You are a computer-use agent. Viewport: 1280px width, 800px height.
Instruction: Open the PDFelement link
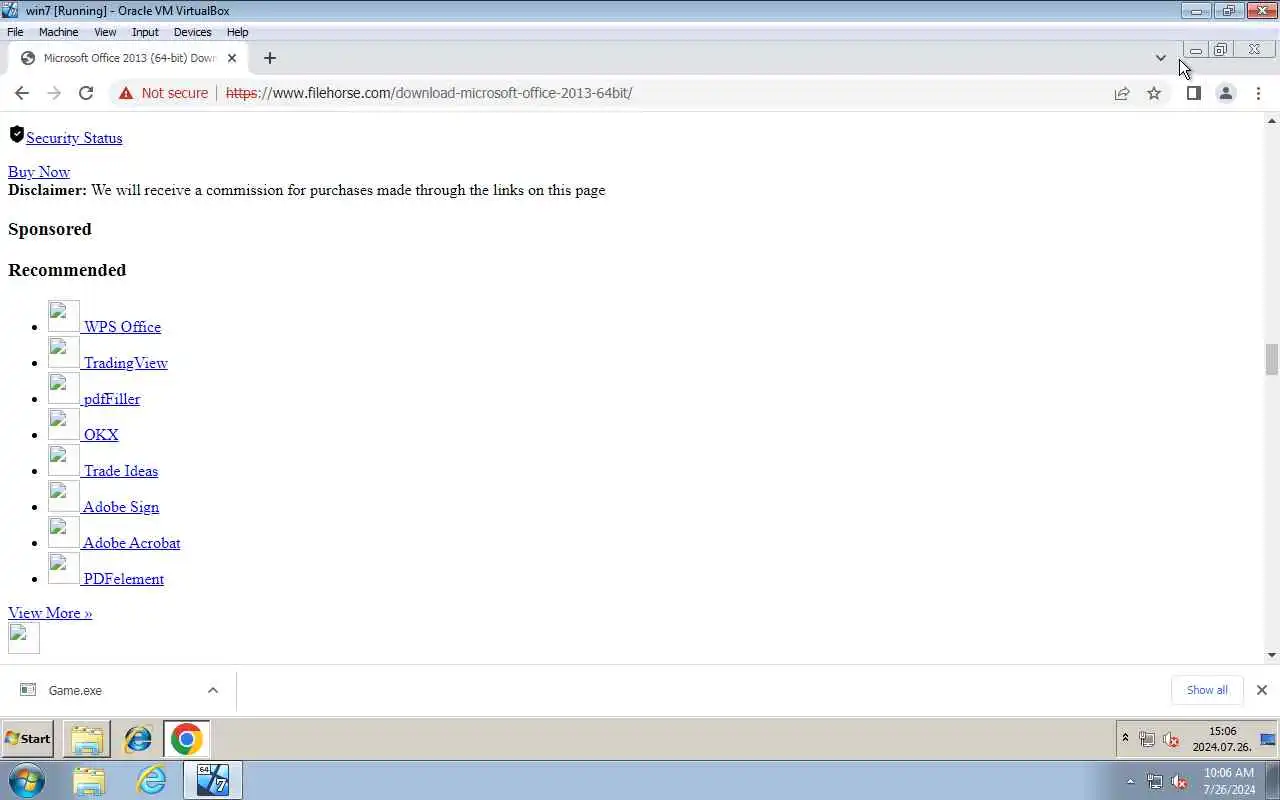coord(123,579)
